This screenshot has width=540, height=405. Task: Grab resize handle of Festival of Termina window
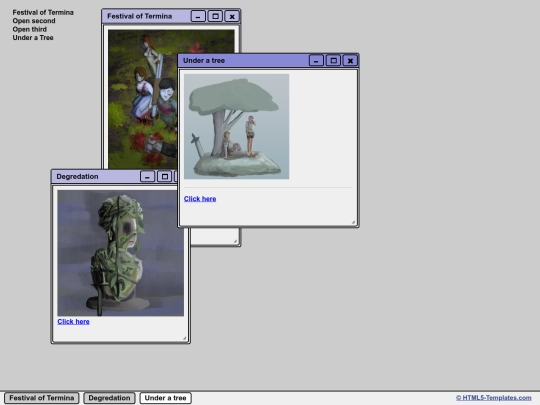click(236, 241)
